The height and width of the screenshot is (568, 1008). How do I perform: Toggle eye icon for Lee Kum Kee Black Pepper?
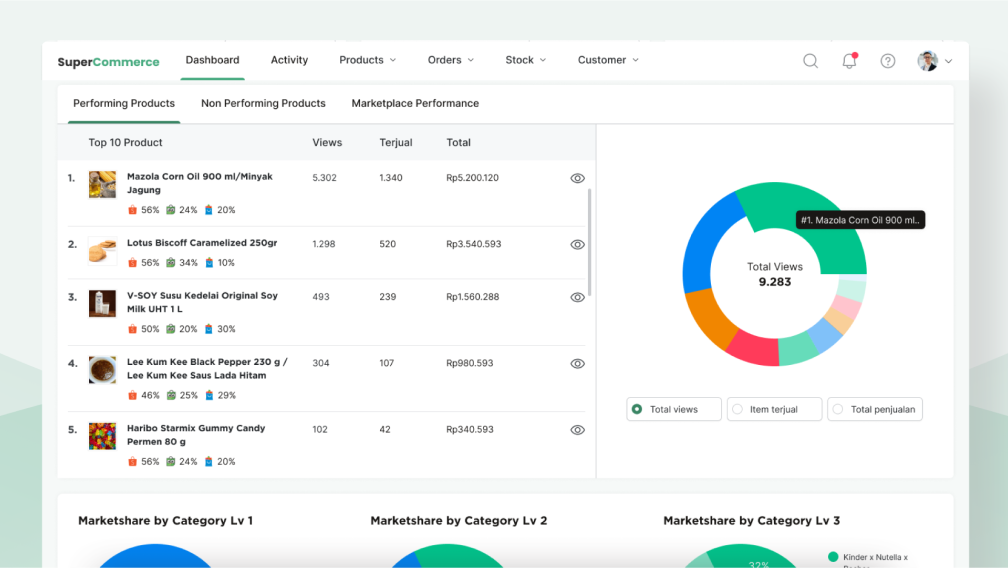pyautogui.click(x=577, y=363)
